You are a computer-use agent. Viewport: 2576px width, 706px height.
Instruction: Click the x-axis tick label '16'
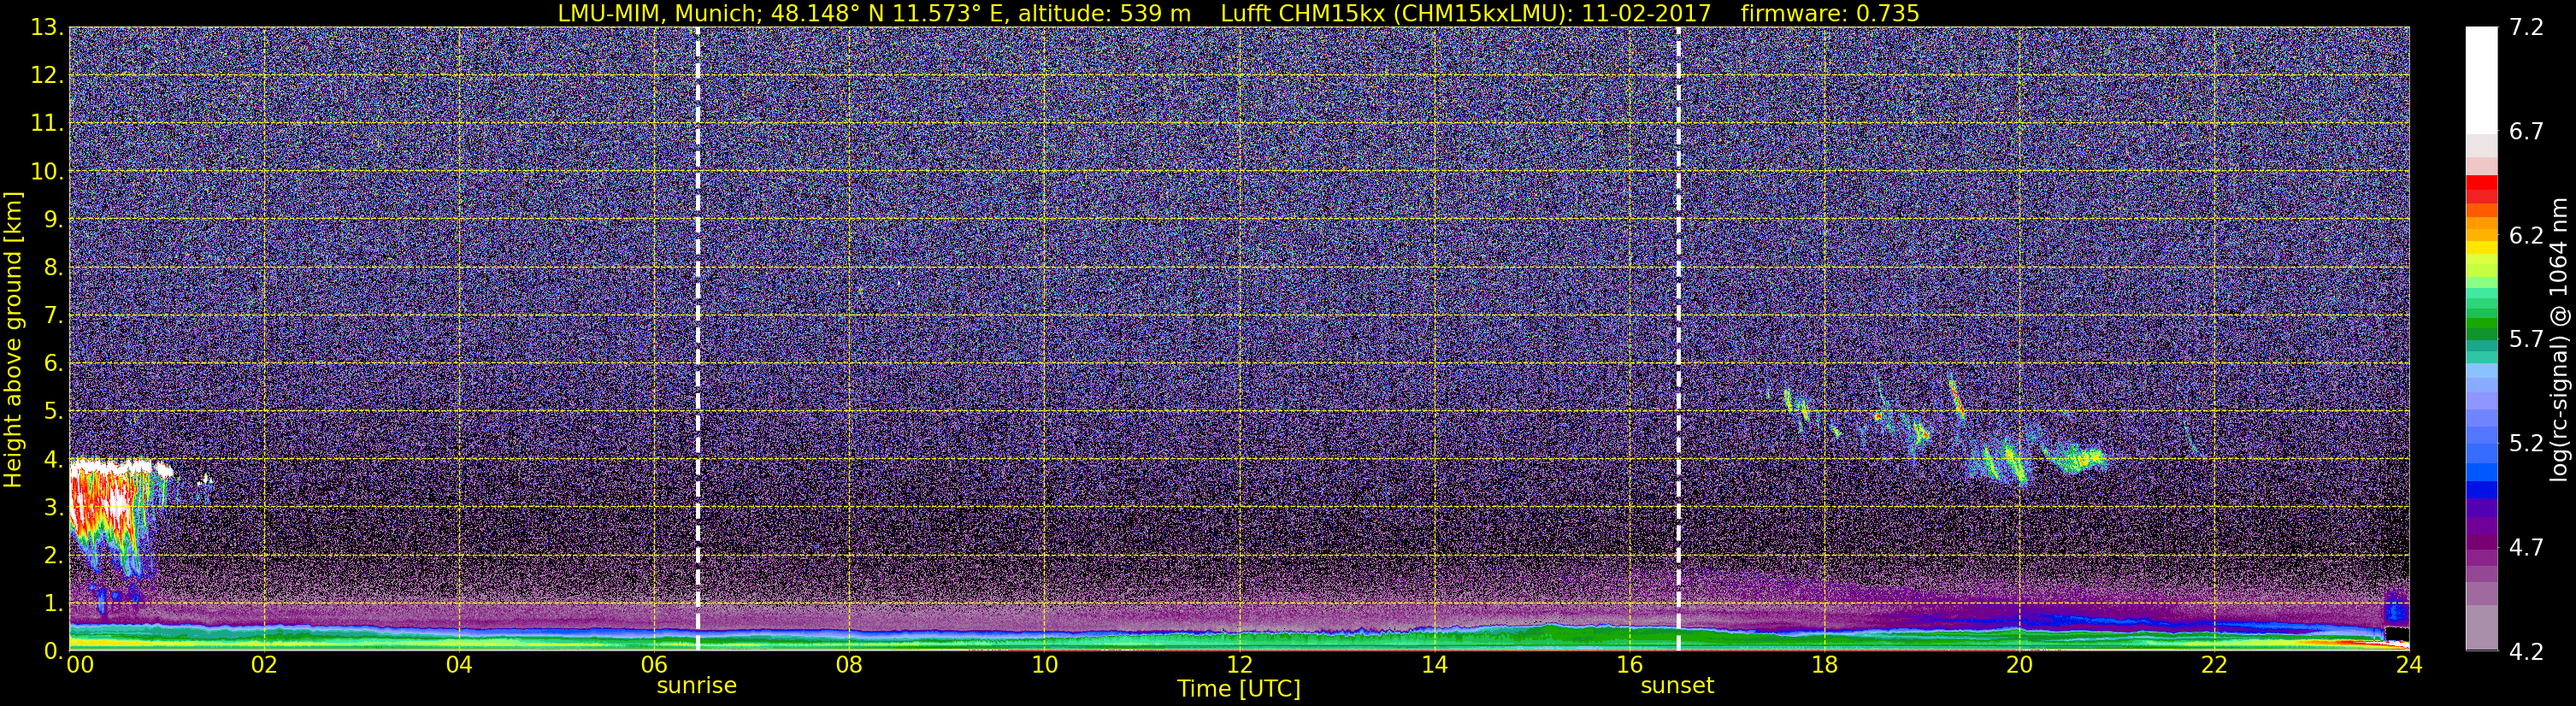click(x=1629, y=665)
